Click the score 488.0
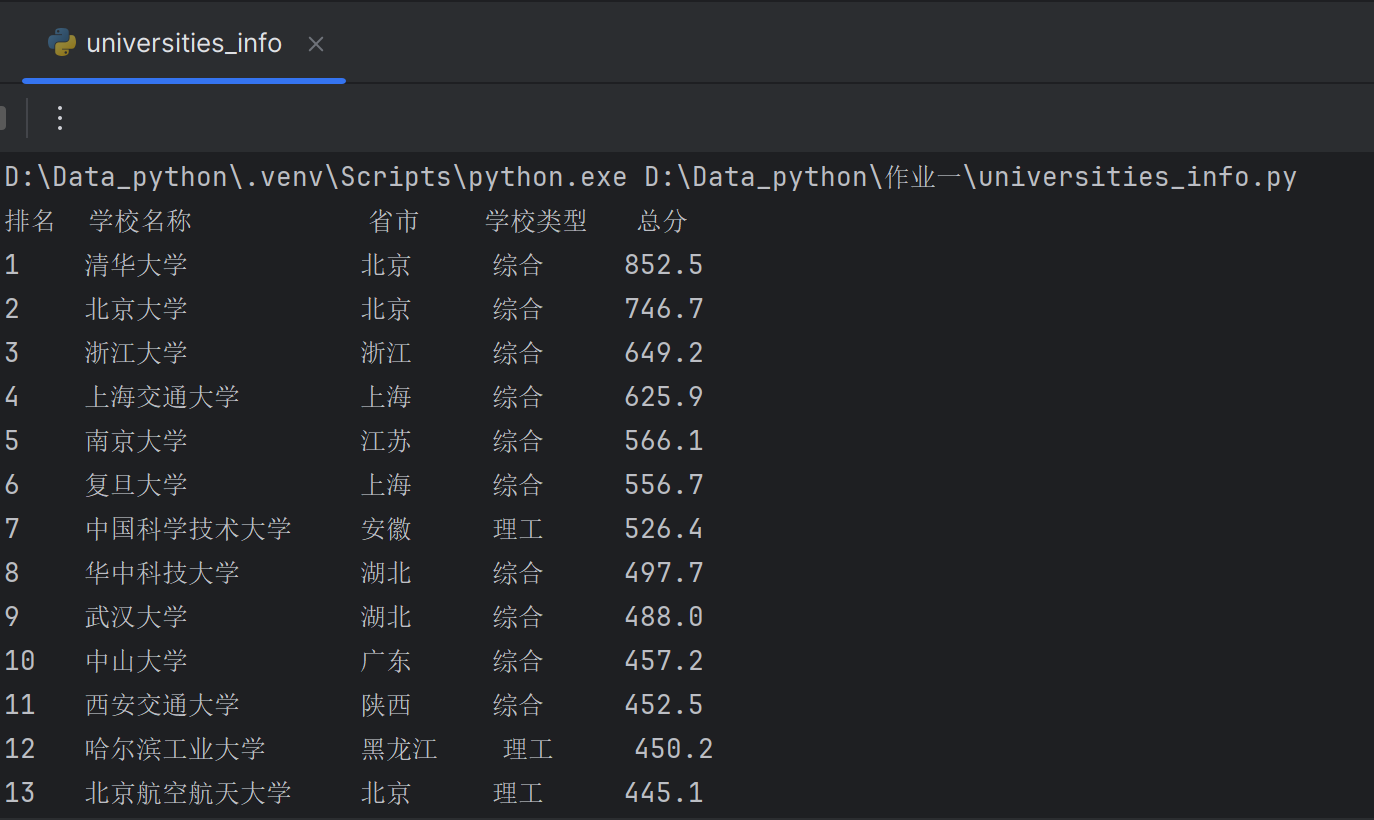 pyautogui.click(x=664, y=617)
